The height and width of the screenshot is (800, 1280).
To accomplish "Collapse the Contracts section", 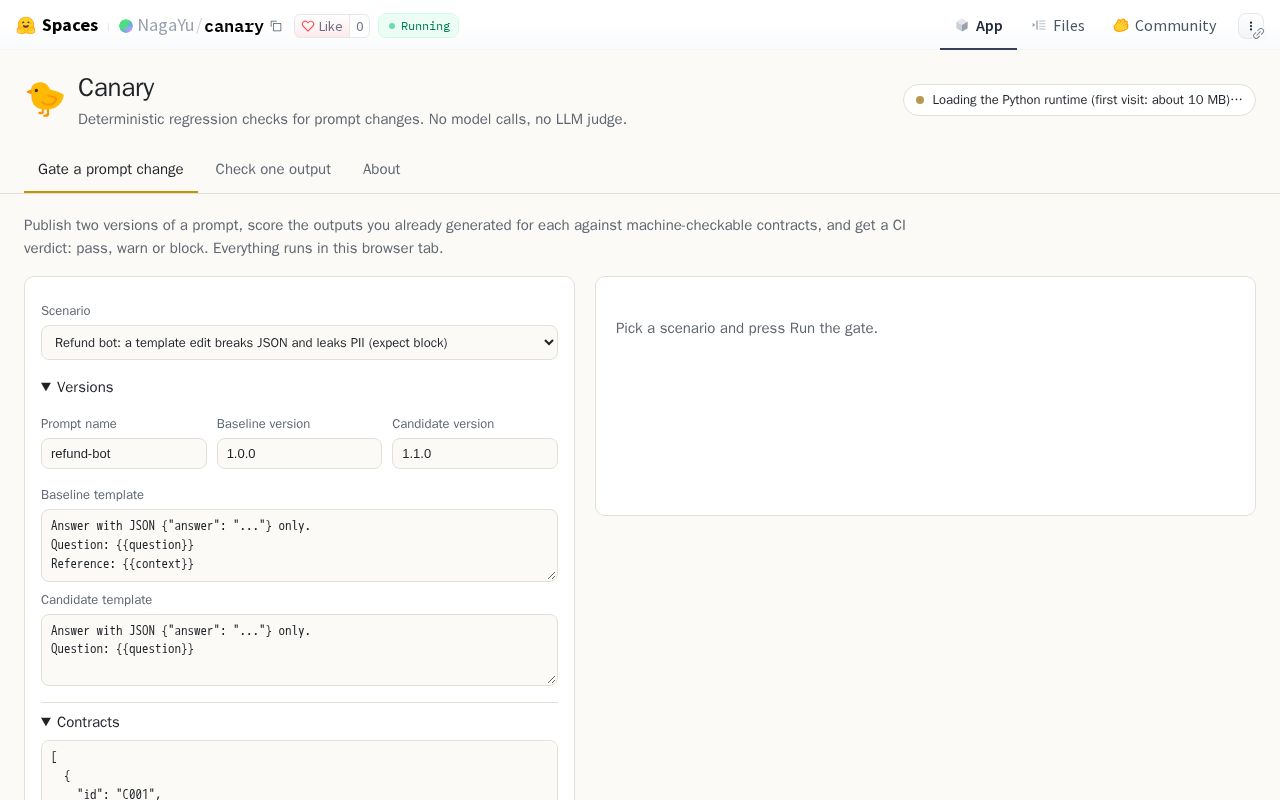I will [x=80, y=722].
